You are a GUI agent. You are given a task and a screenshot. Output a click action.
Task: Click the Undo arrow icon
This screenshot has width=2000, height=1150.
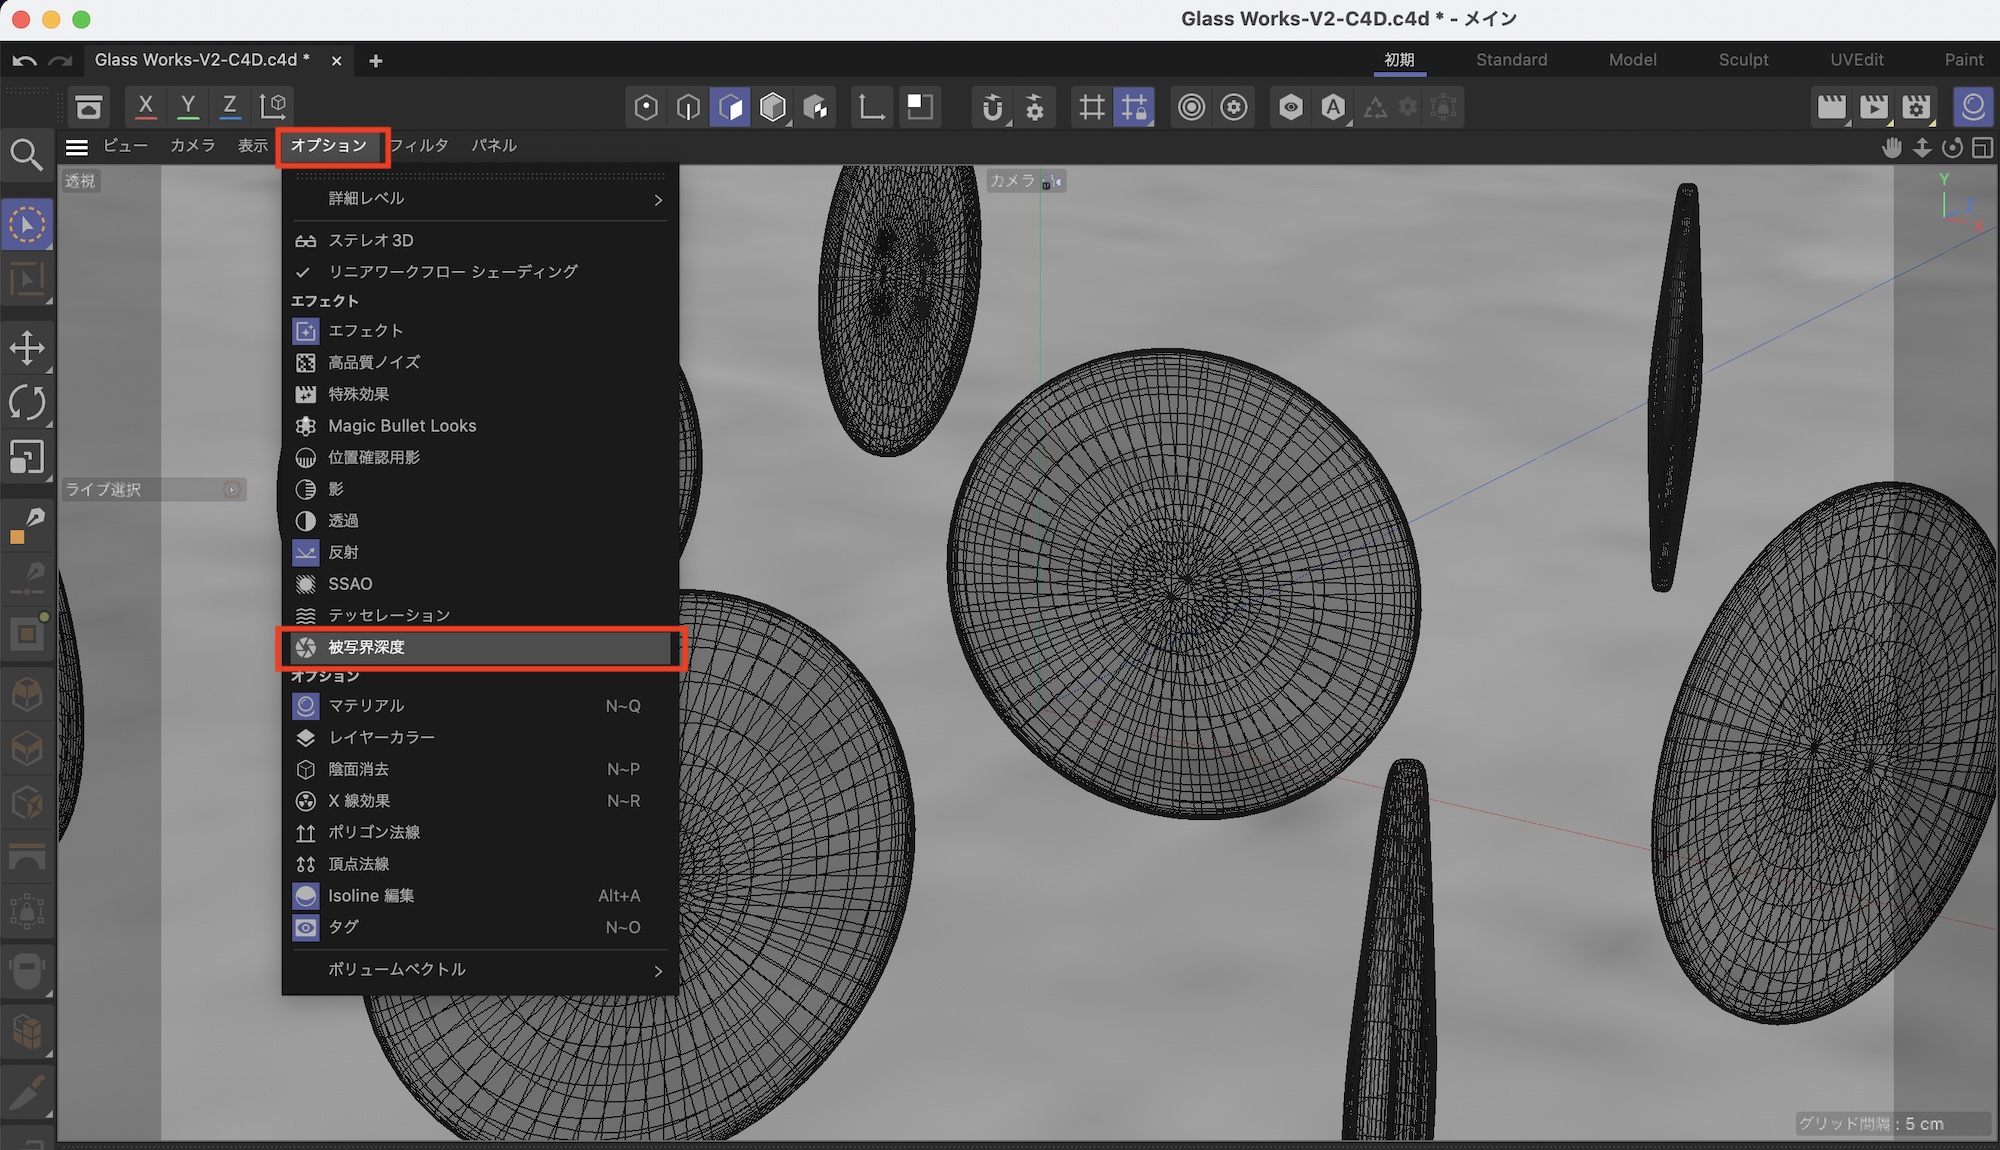click(25, 61)
